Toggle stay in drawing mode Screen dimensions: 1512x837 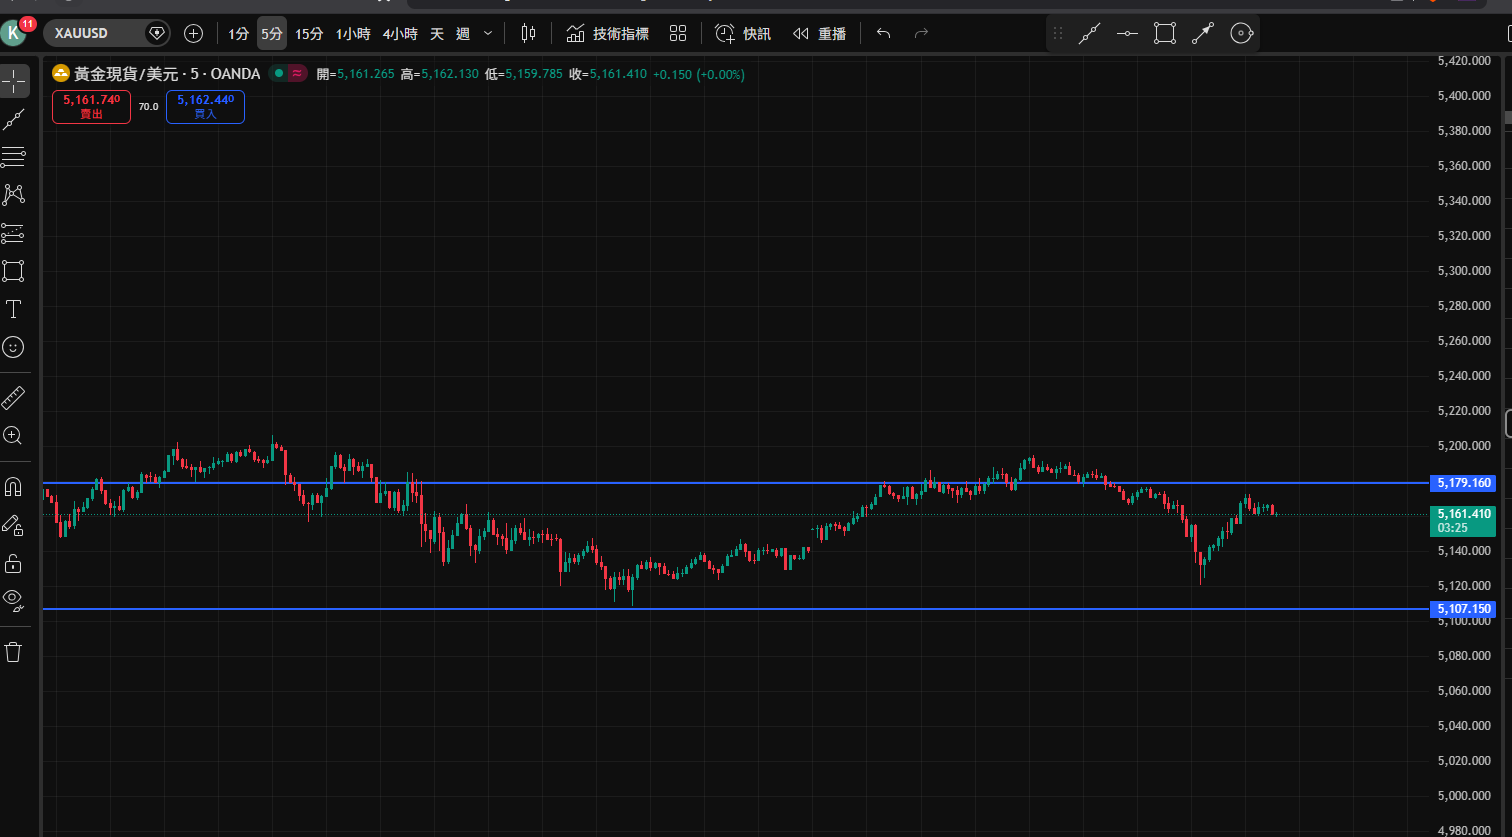point(14,525)
